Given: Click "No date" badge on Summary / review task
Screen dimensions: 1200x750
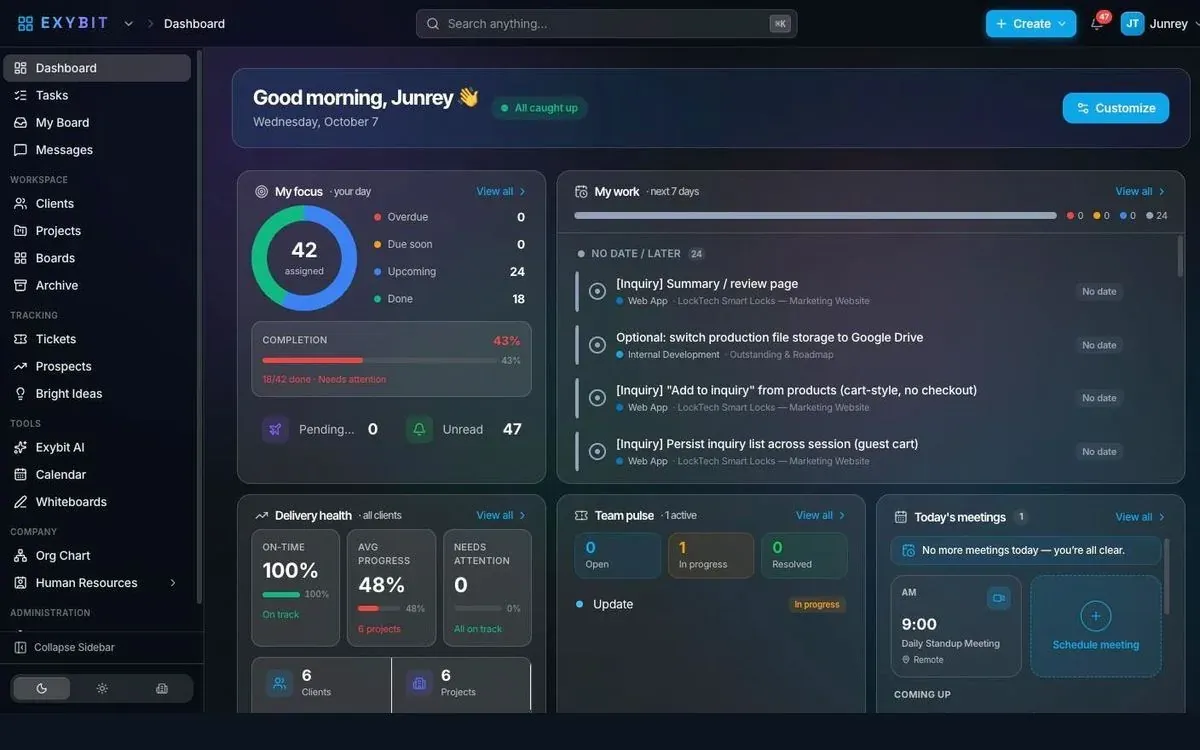Looking at the screenshot, I should point(1099,292).
